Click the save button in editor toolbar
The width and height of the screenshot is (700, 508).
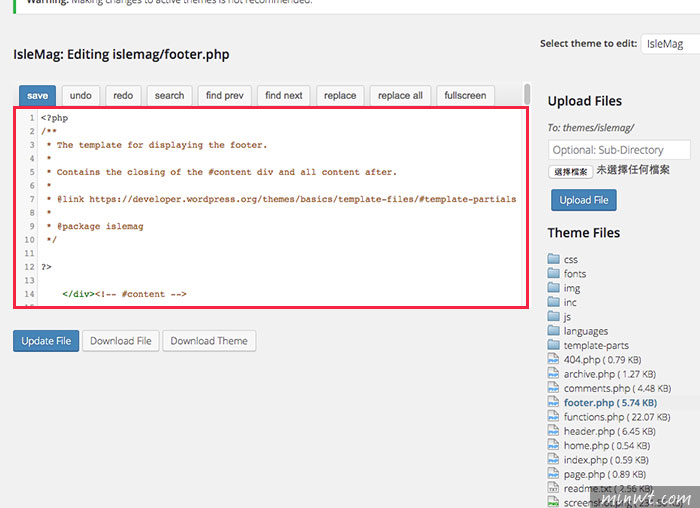[38, 96]
